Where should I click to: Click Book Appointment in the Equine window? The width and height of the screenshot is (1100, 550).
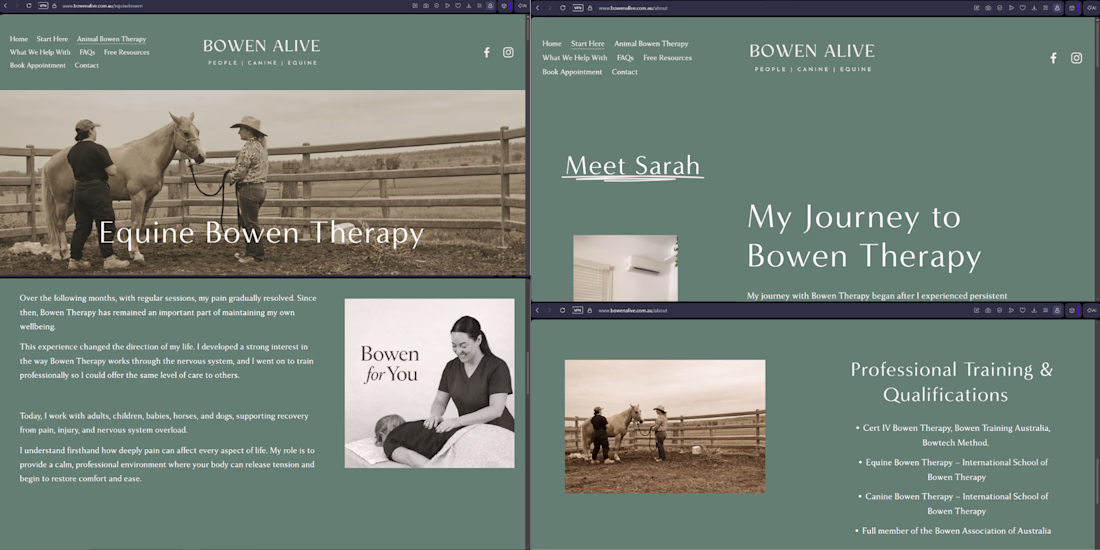tap(38, 65)
